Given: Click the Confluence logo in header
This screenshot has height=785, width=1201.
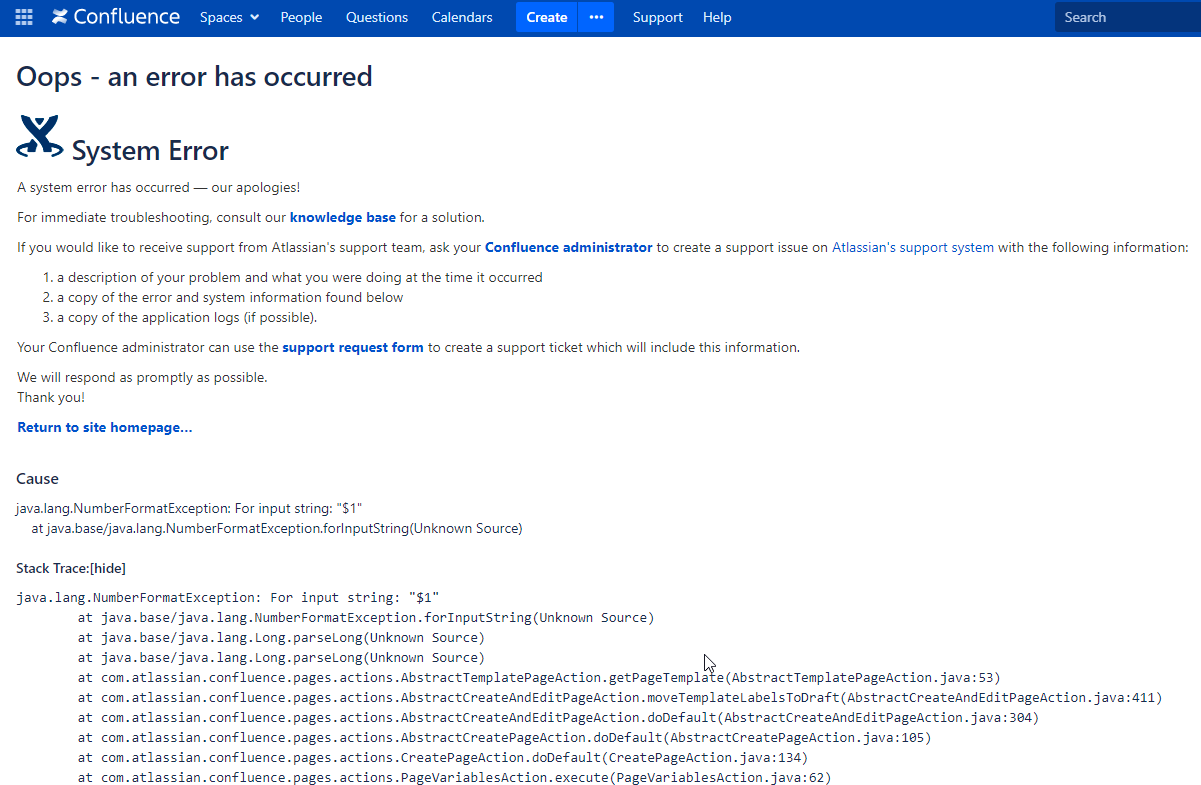Looking at the screenshot, I should point(116,17).
